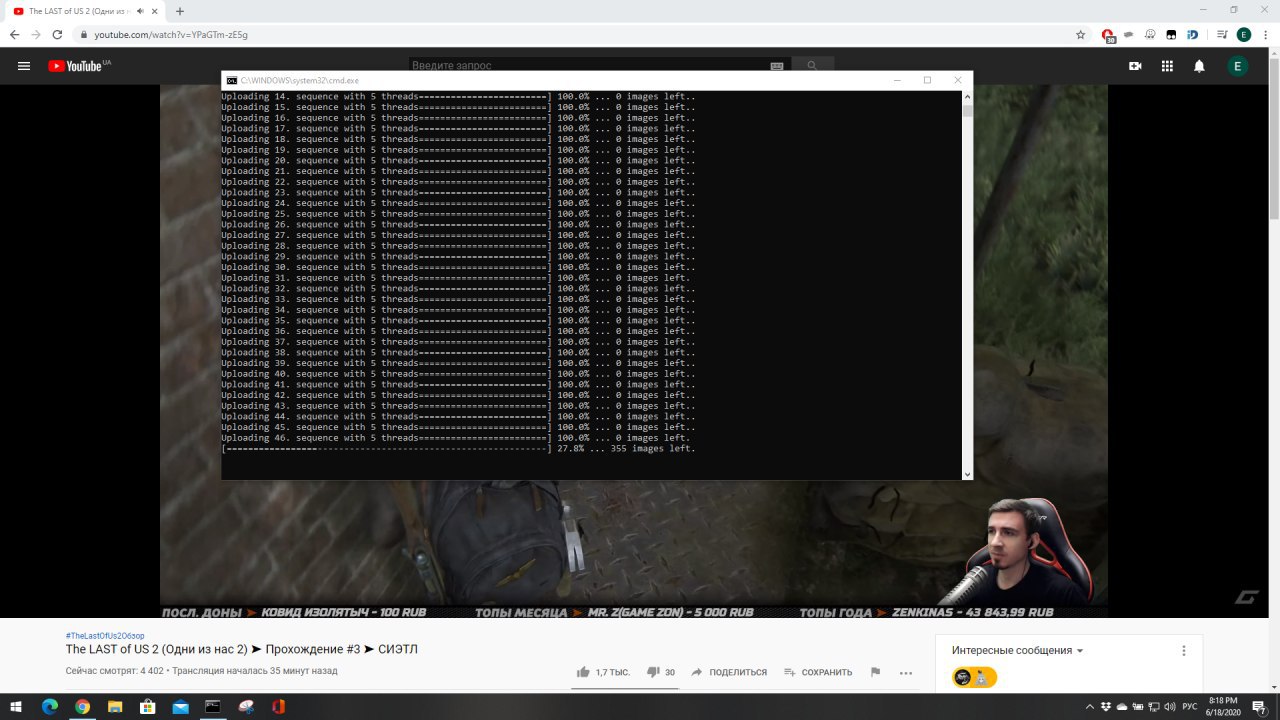This screenshot has width=1280, height=720.
Task: Open the YouTube account avatar below the toolbar
Action: click(1238, 66)
